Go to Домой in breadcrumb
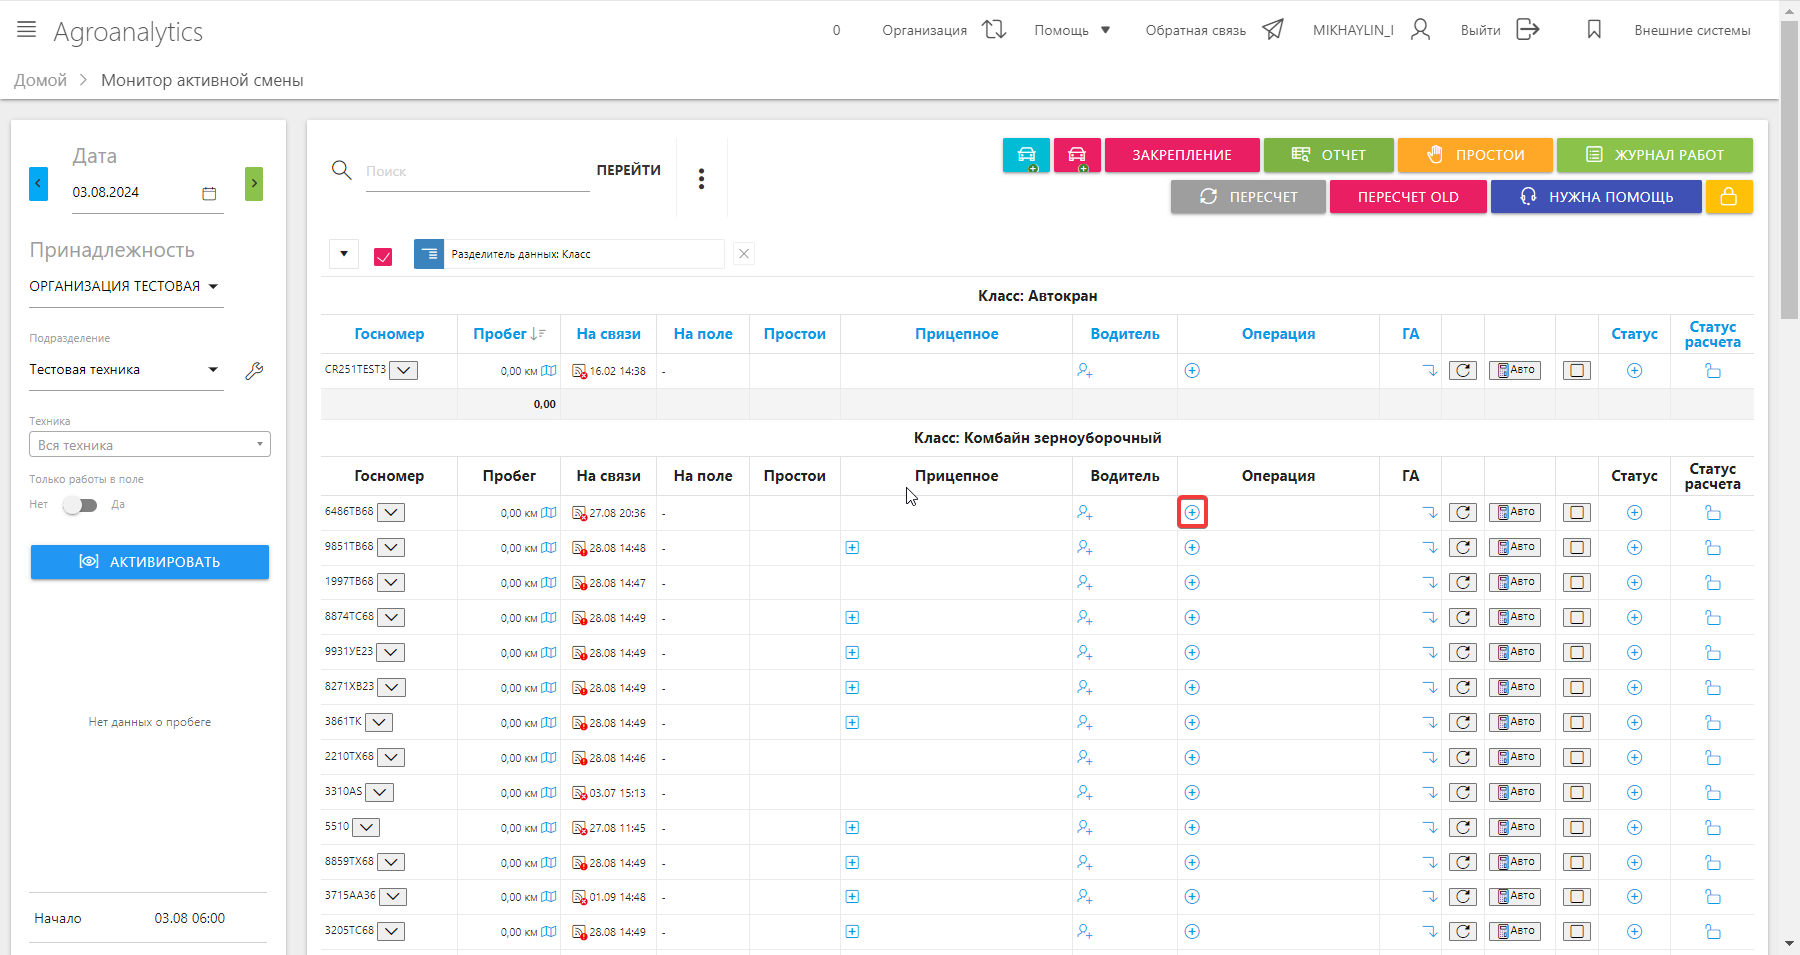This screenshot has width=1800, height=955. pos(41,81)
